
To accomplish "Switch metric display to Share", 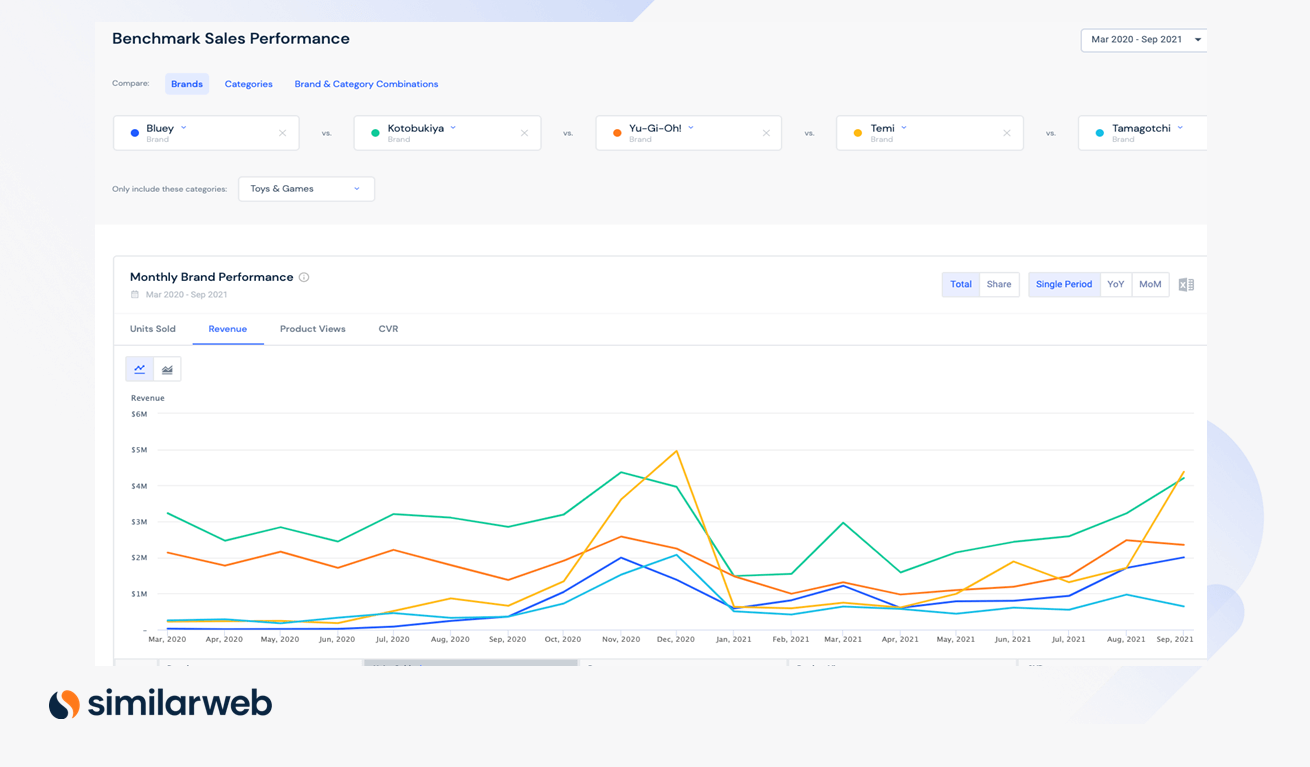I will 999,284.
